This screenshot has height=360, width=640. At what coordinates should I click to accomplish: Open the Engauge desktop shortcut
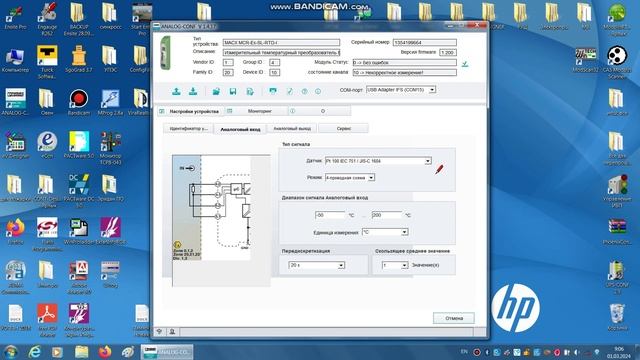click(x=47, y=19)
